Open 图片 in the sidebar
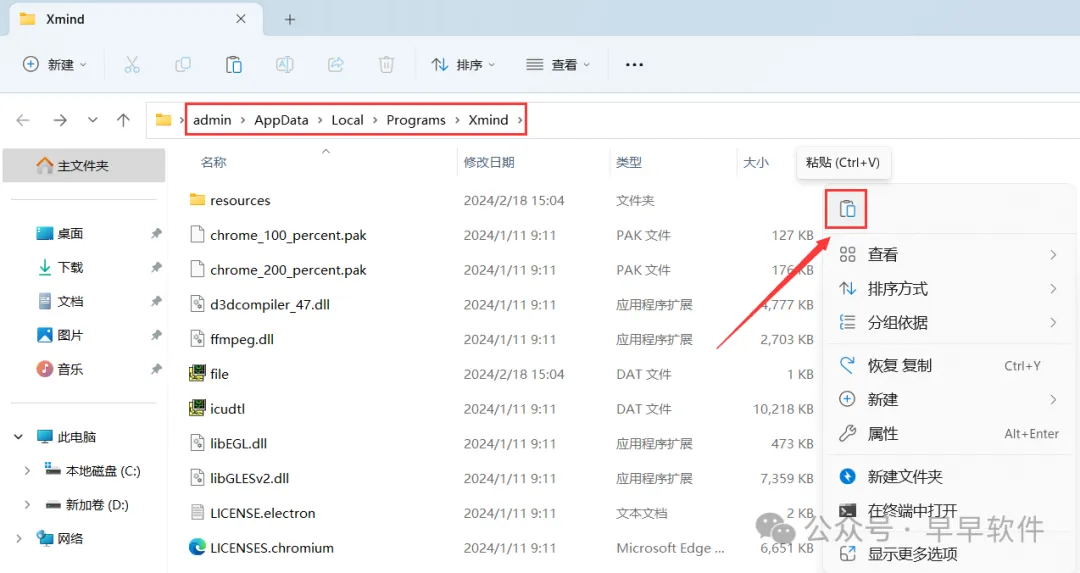 tap(70, 335)
